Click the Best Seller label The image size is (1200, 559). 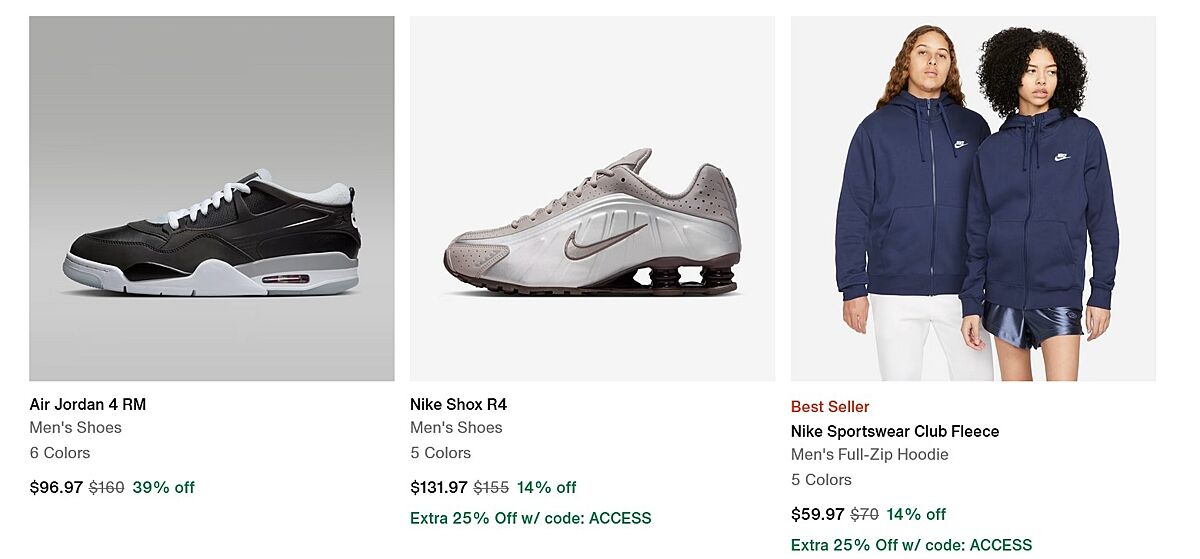[830, 407]
